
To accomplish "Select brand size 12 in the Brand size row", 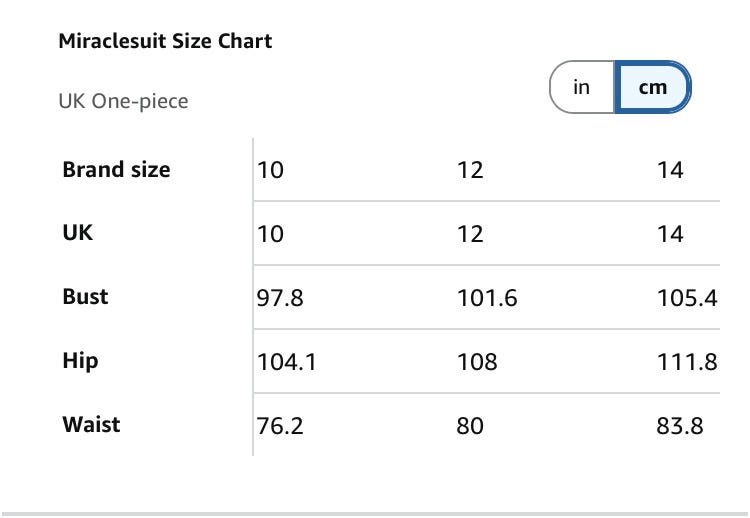I will [470, 170].
